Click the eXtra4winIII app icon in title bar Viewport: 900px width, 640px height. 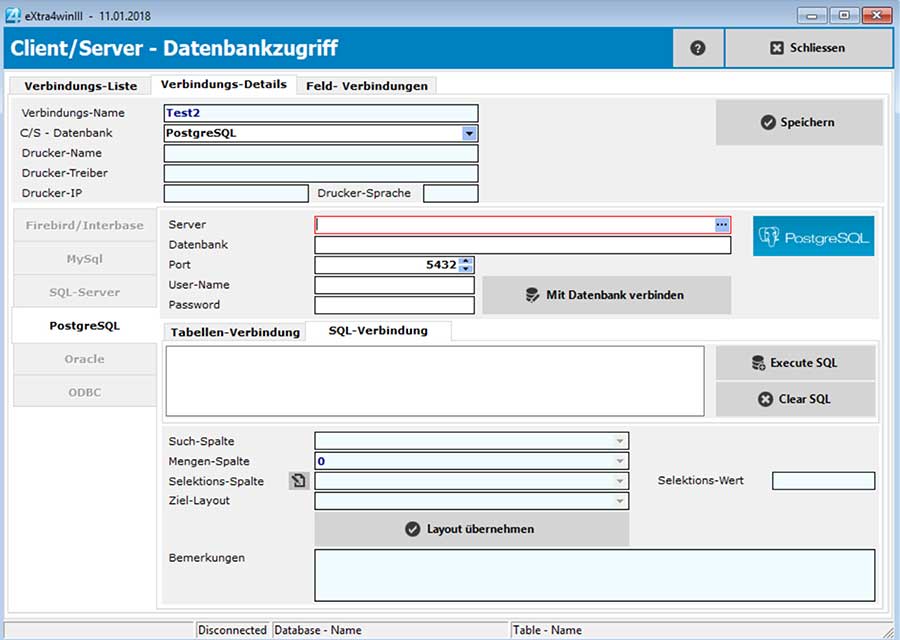[x=12, y=15]
